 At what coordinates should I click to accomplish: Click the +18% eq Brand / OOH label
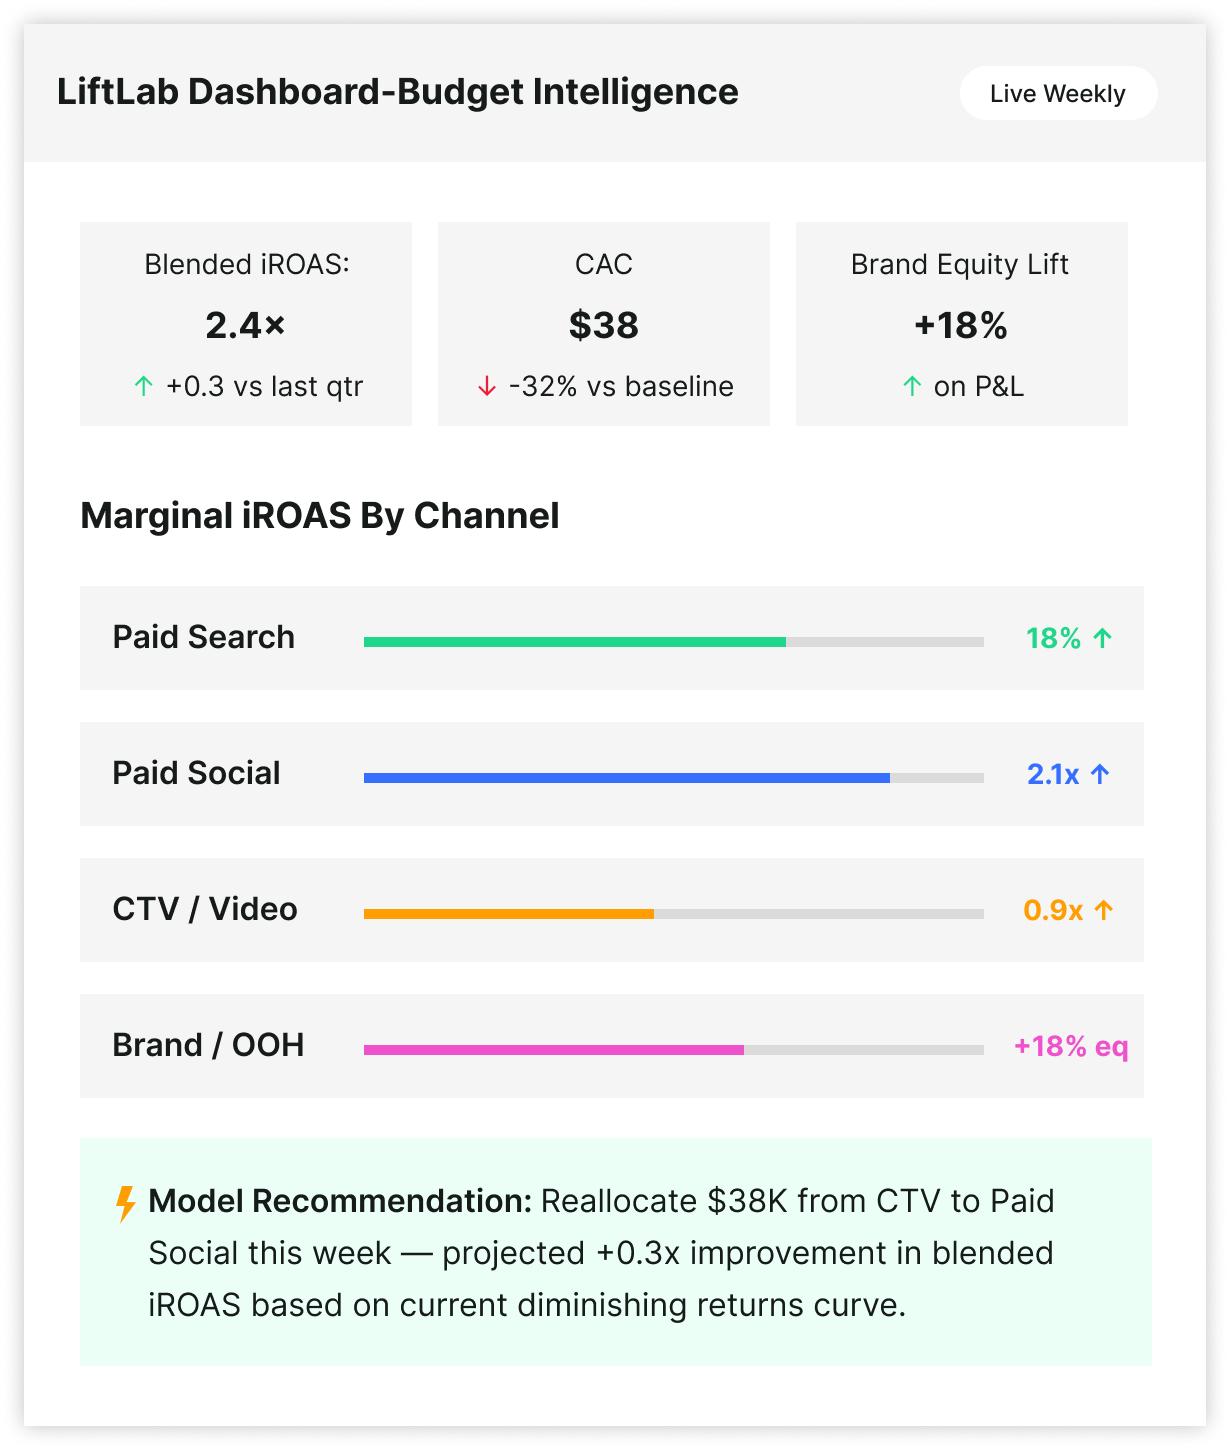click(x=1069, y=1045)
